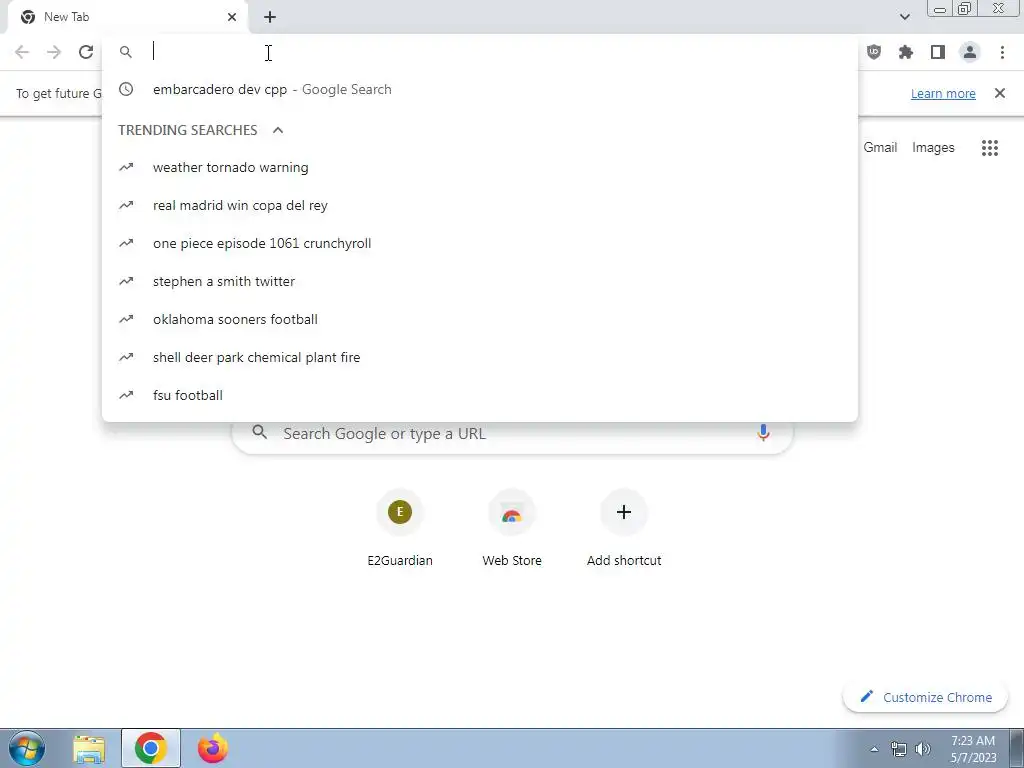Viewport: 1024px width, 768px height.
Task: Select one piece episode 1061 crunchyroll
Action: [x=480, y=243]
